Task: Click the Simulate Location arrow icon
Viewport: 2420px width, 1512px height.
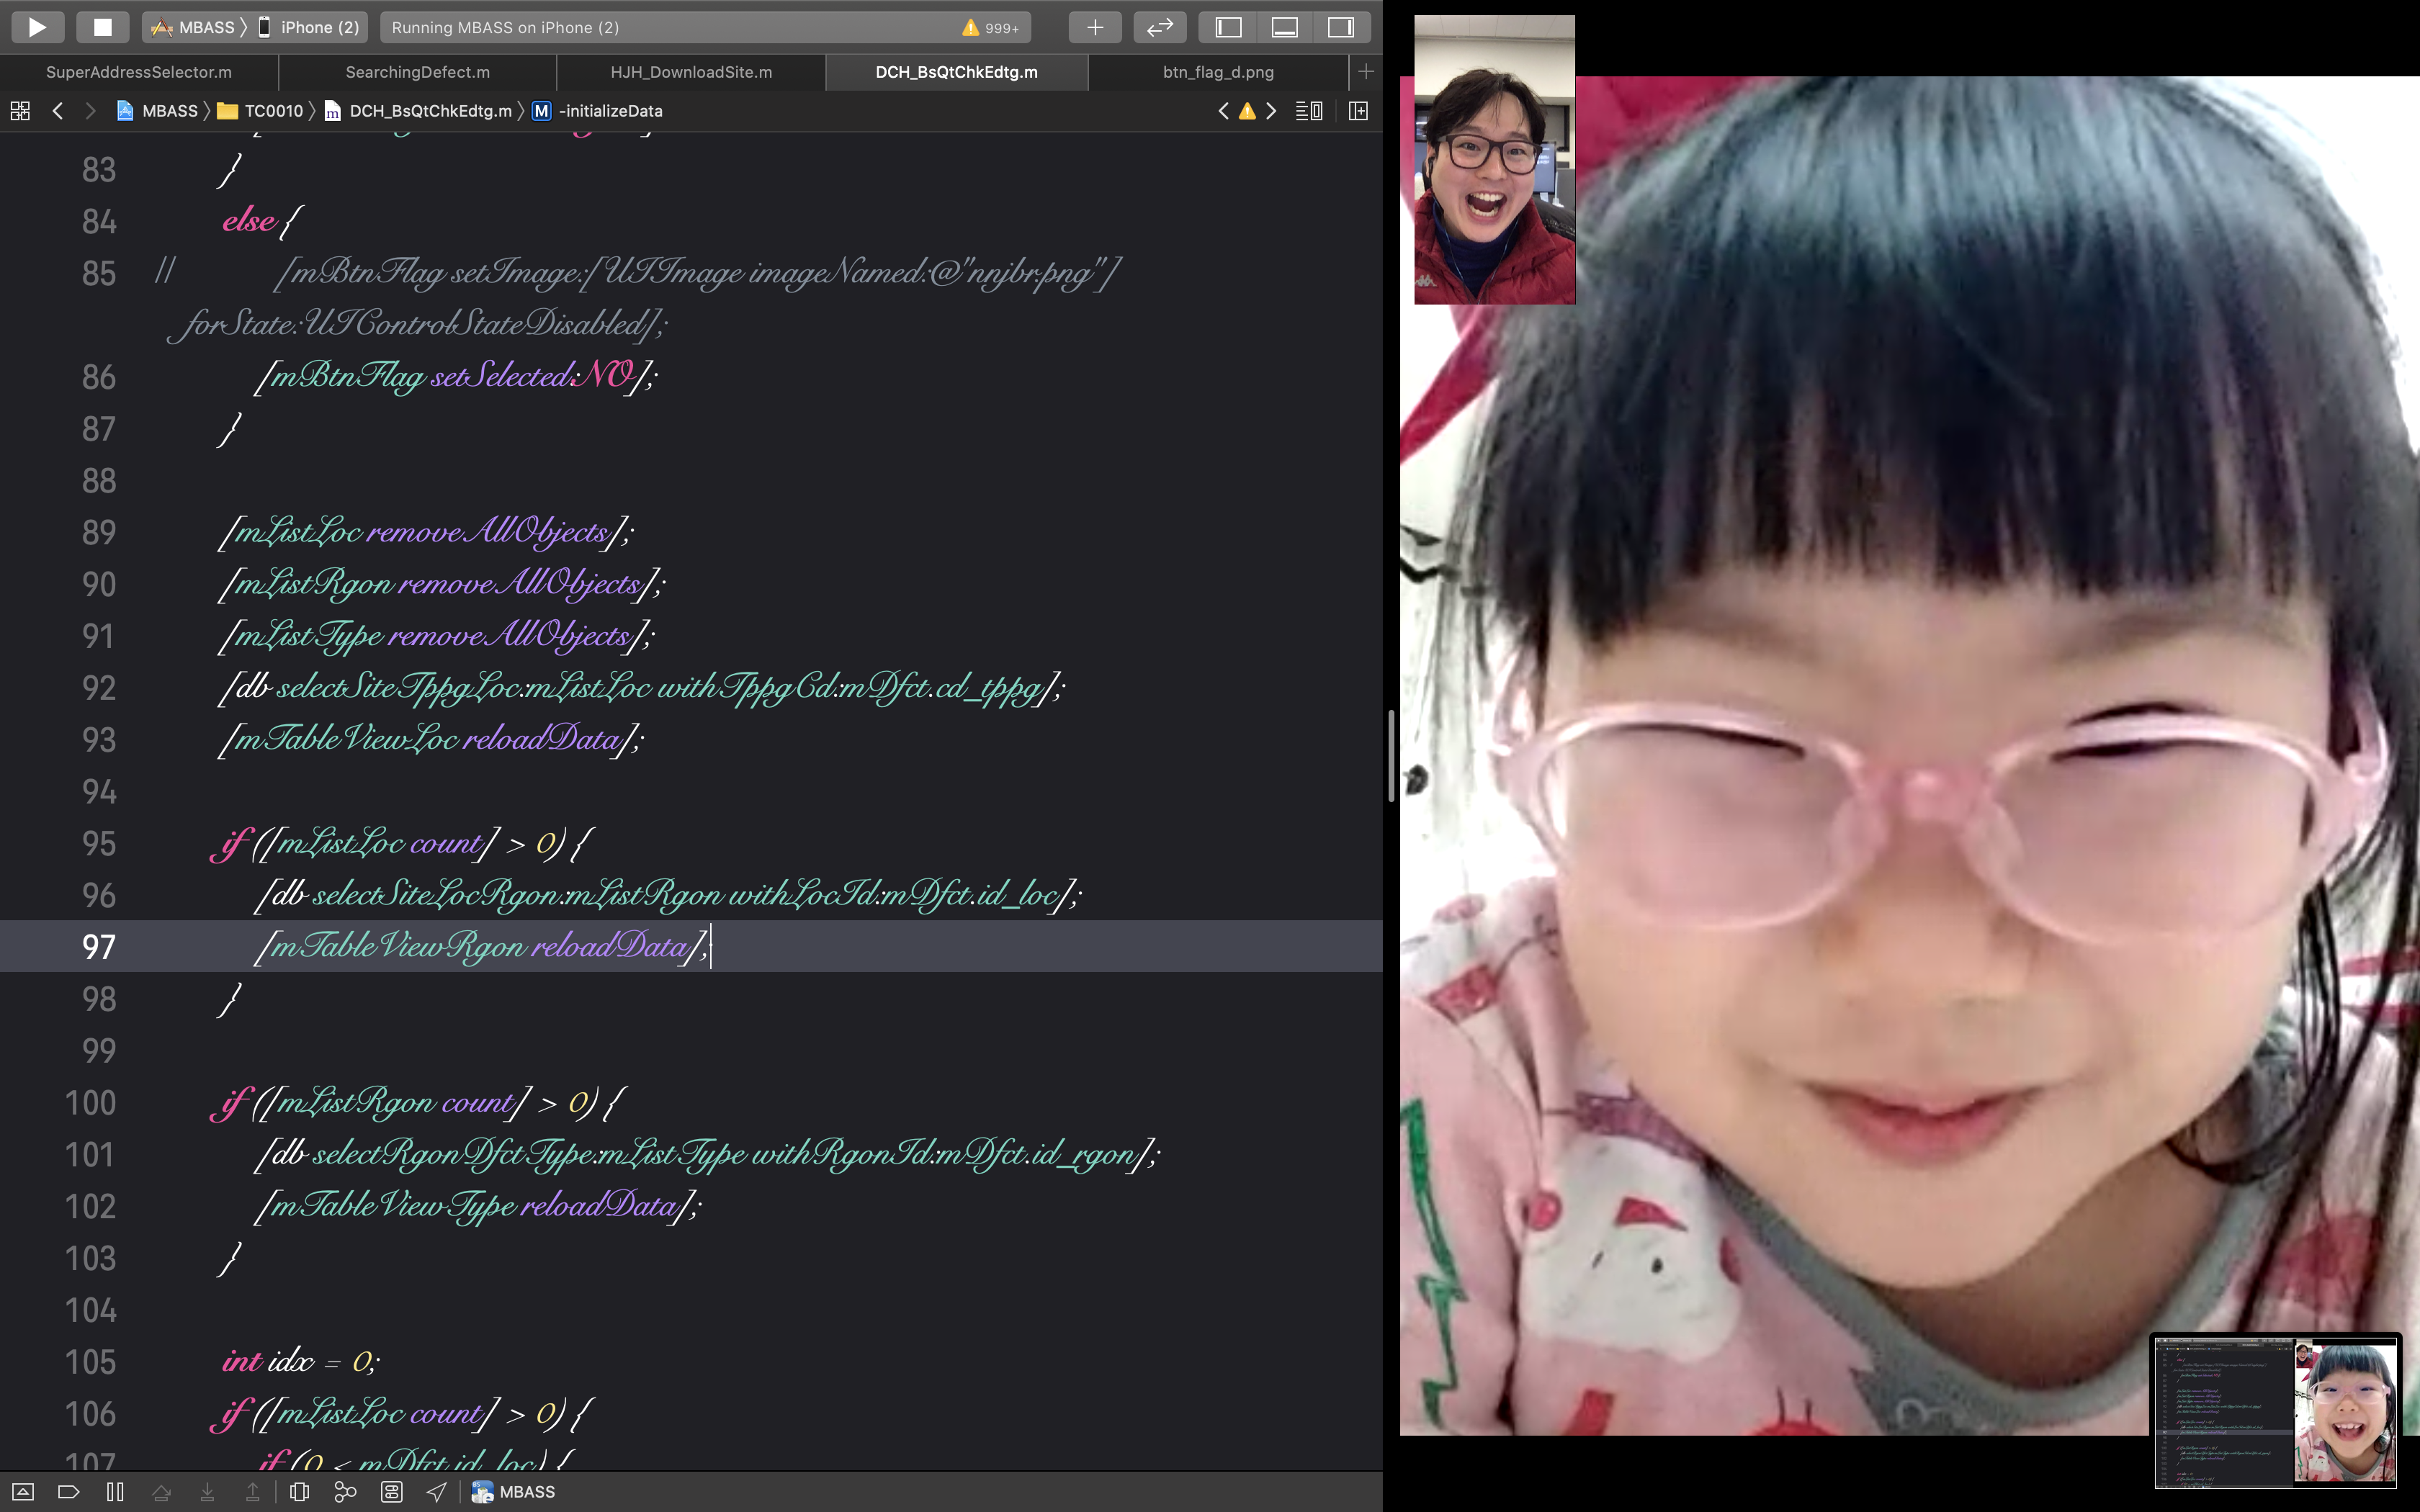Action: [437, 1492]
